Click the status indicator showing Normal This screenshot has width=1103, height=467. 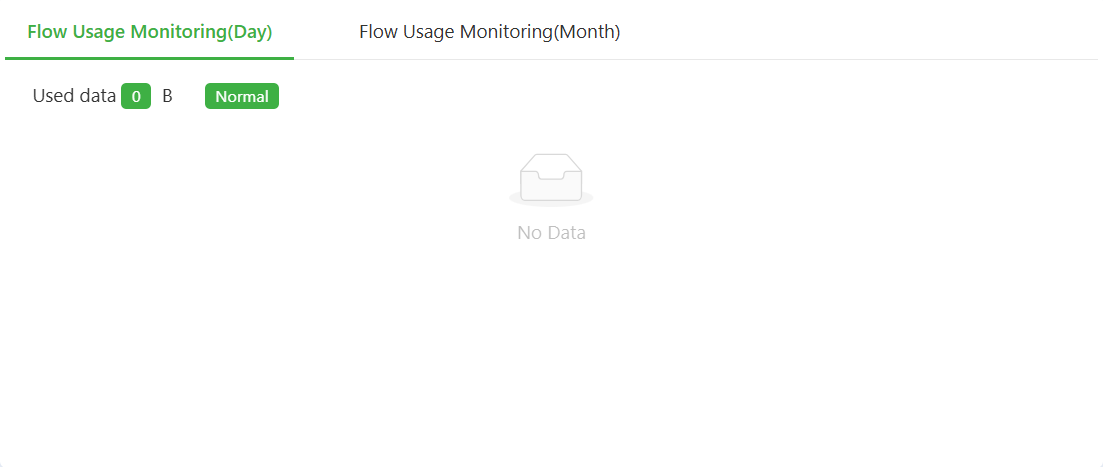pos(242,97)
